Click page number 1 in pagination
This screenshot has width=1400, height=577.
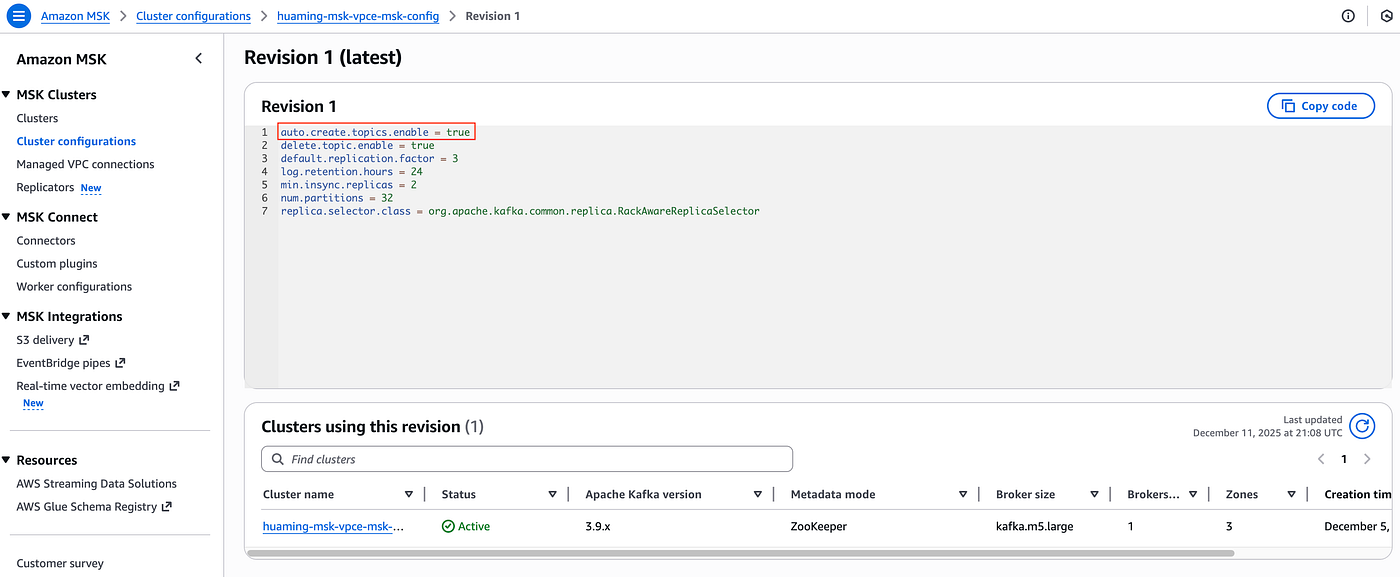[1344, 459]
